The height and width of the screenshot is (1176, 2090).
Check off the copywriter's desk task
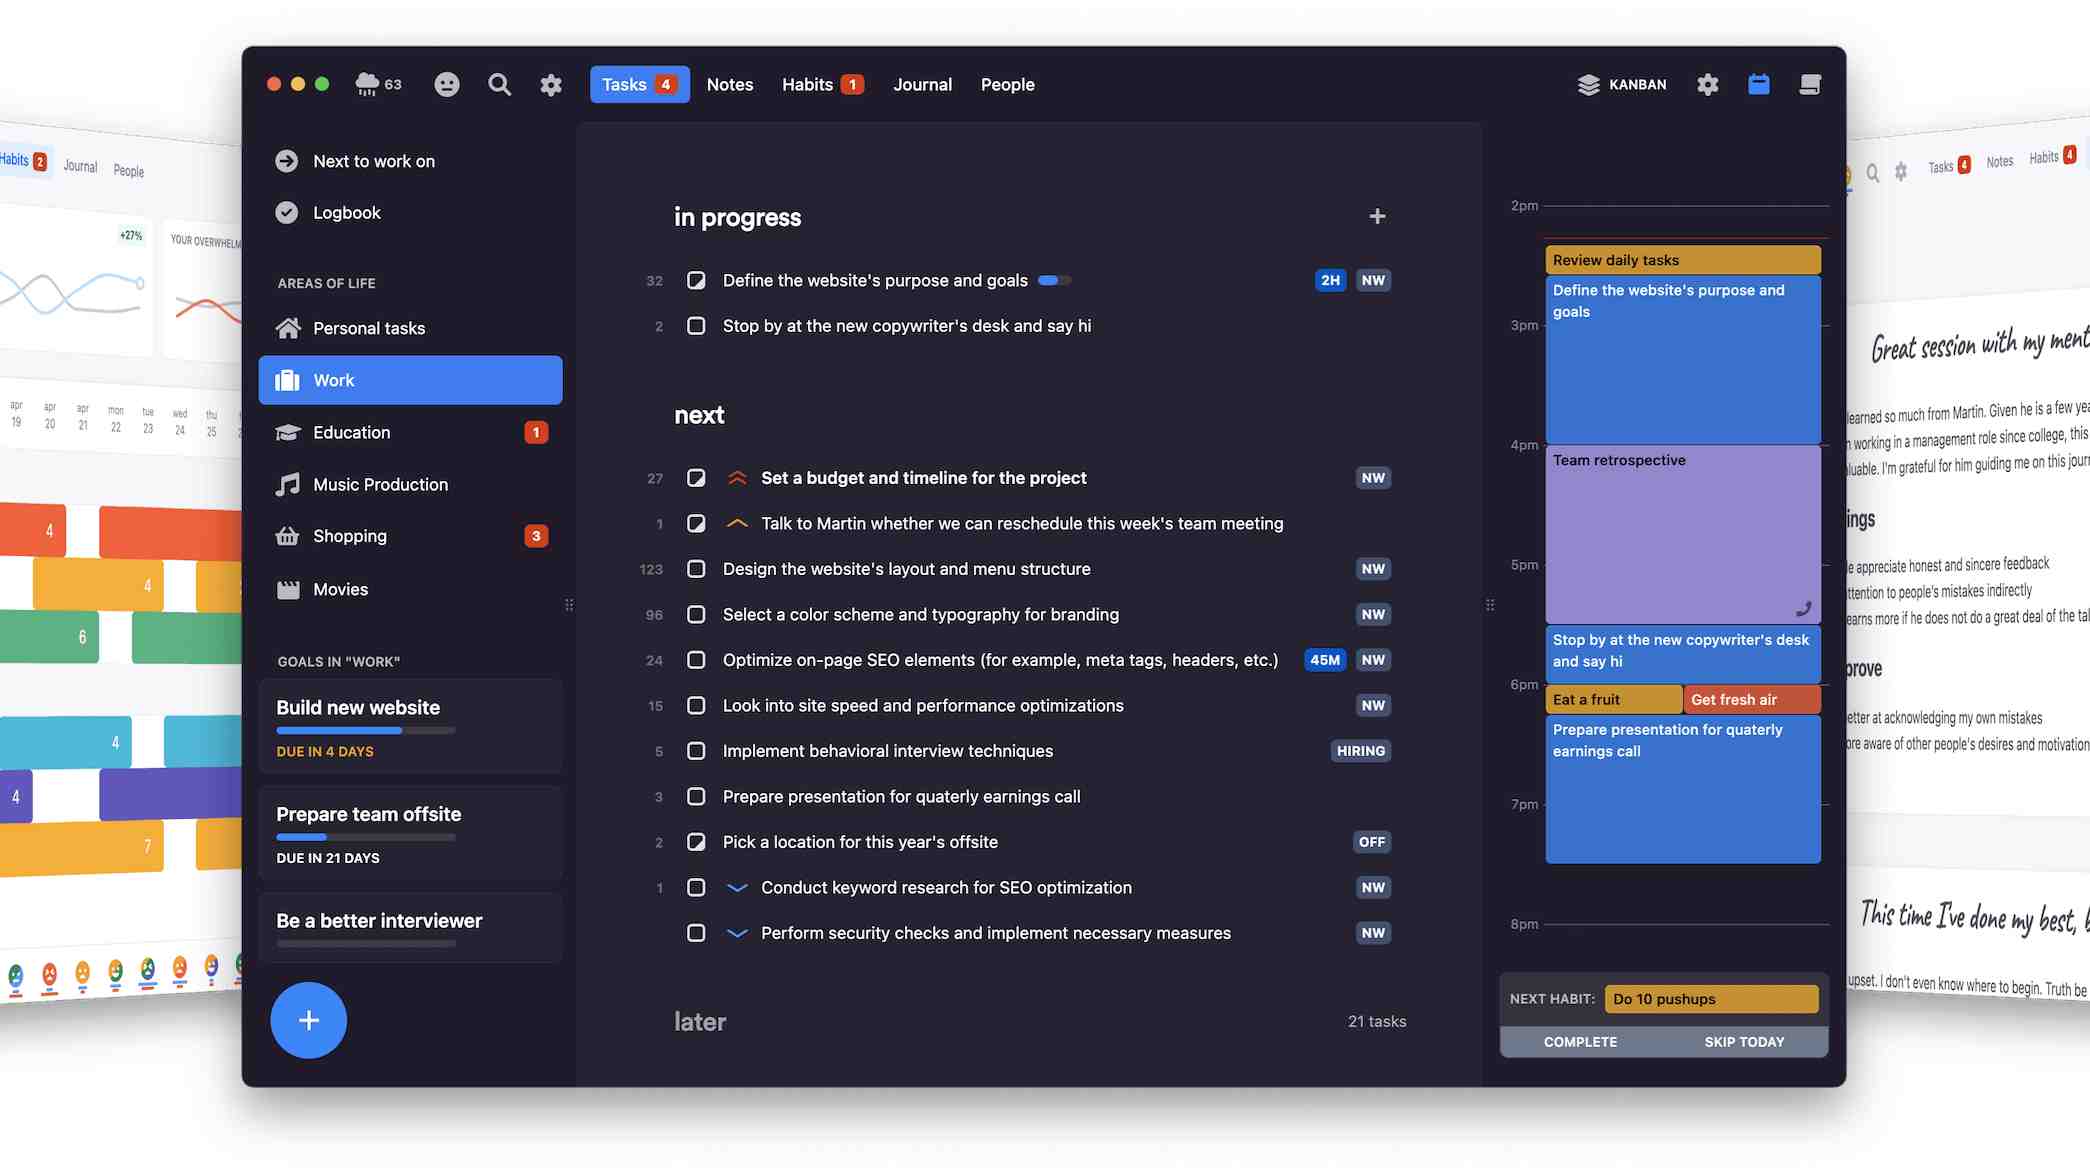click(x=696, y=325)
